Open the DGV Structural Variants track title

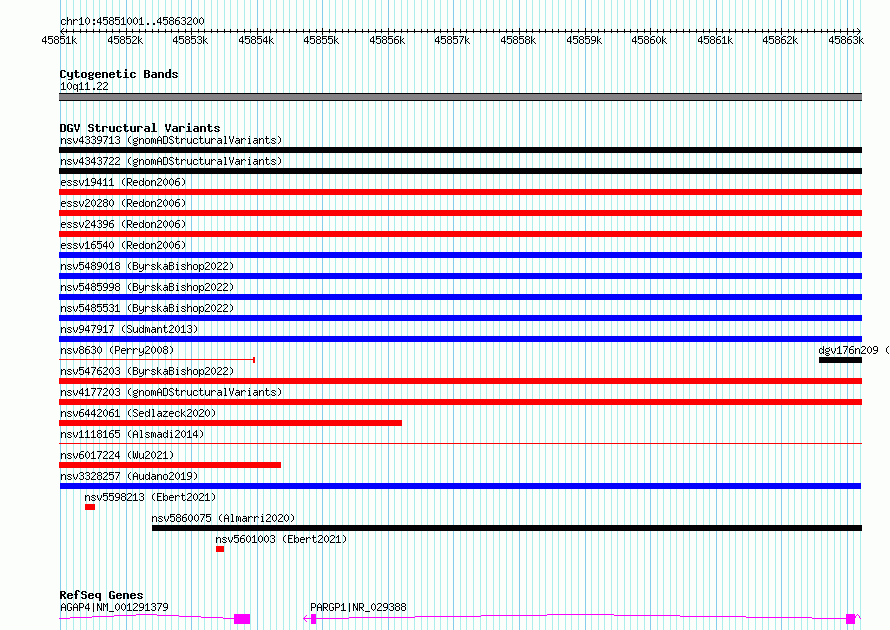tap(140, 128)
